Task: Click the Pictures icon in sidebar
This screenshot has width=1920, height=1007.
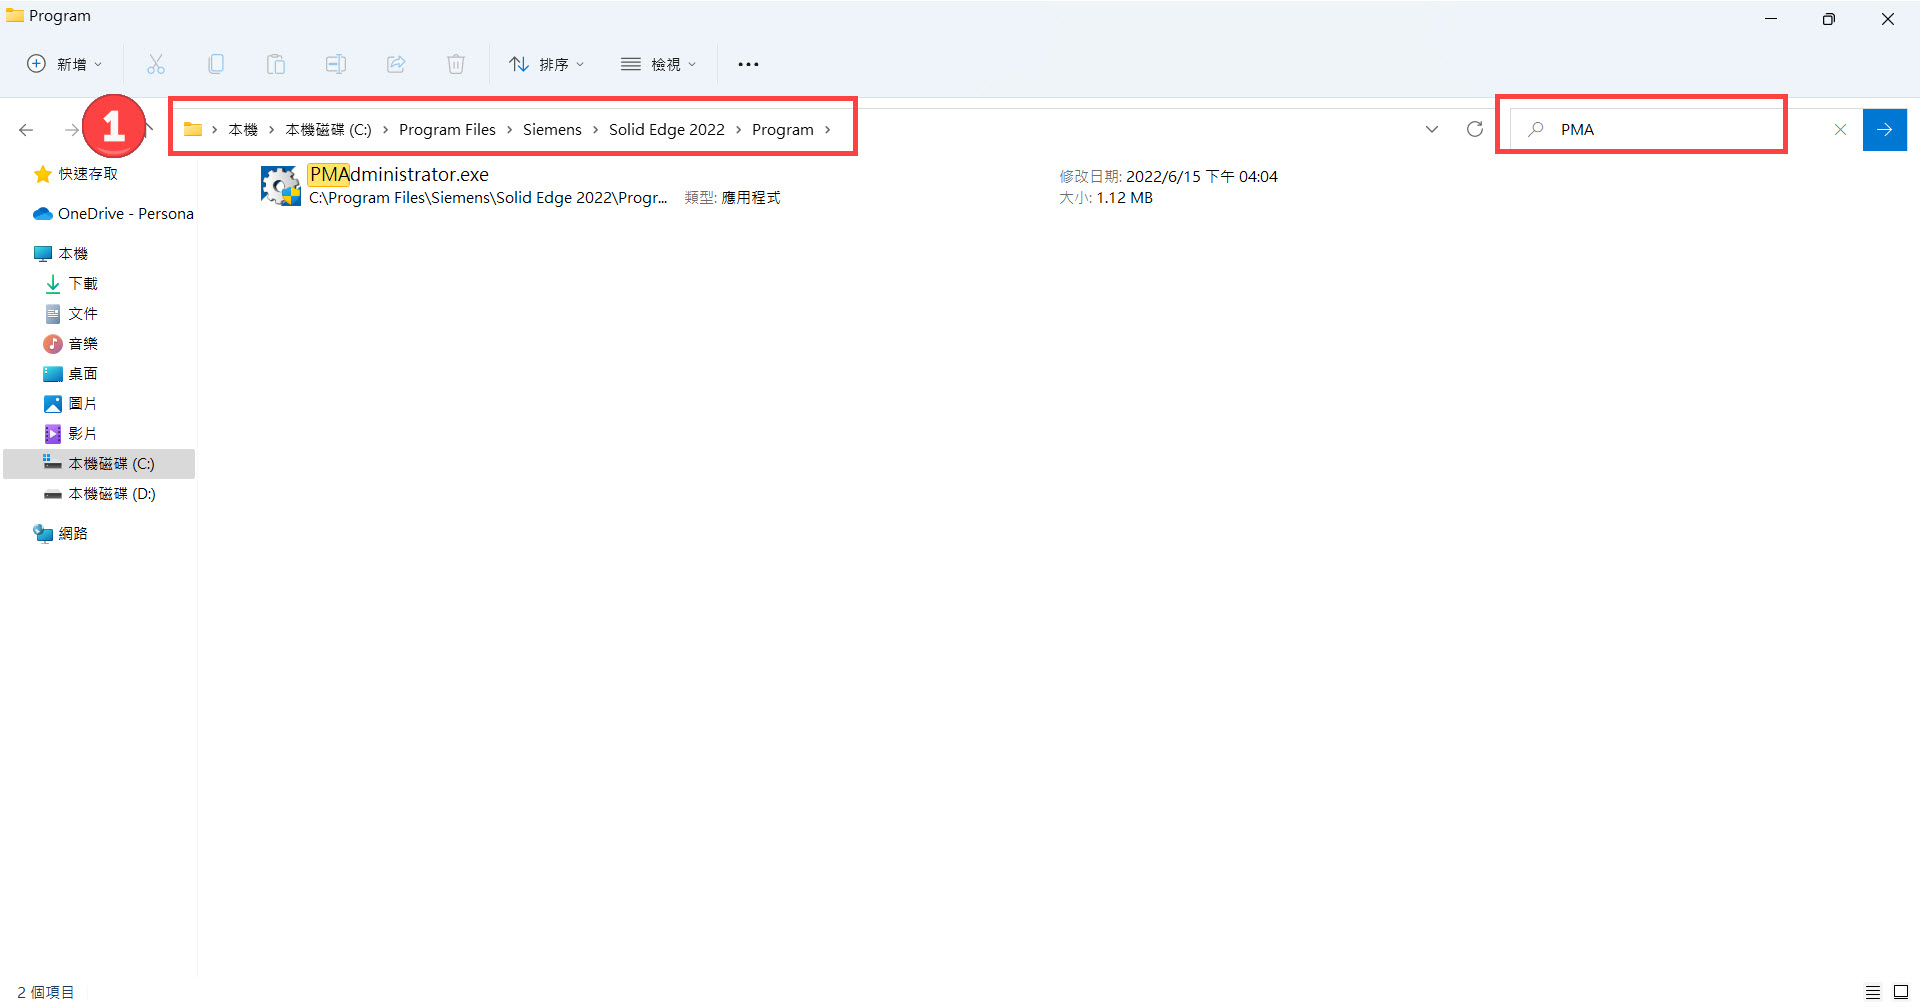Action: (53, 404)
